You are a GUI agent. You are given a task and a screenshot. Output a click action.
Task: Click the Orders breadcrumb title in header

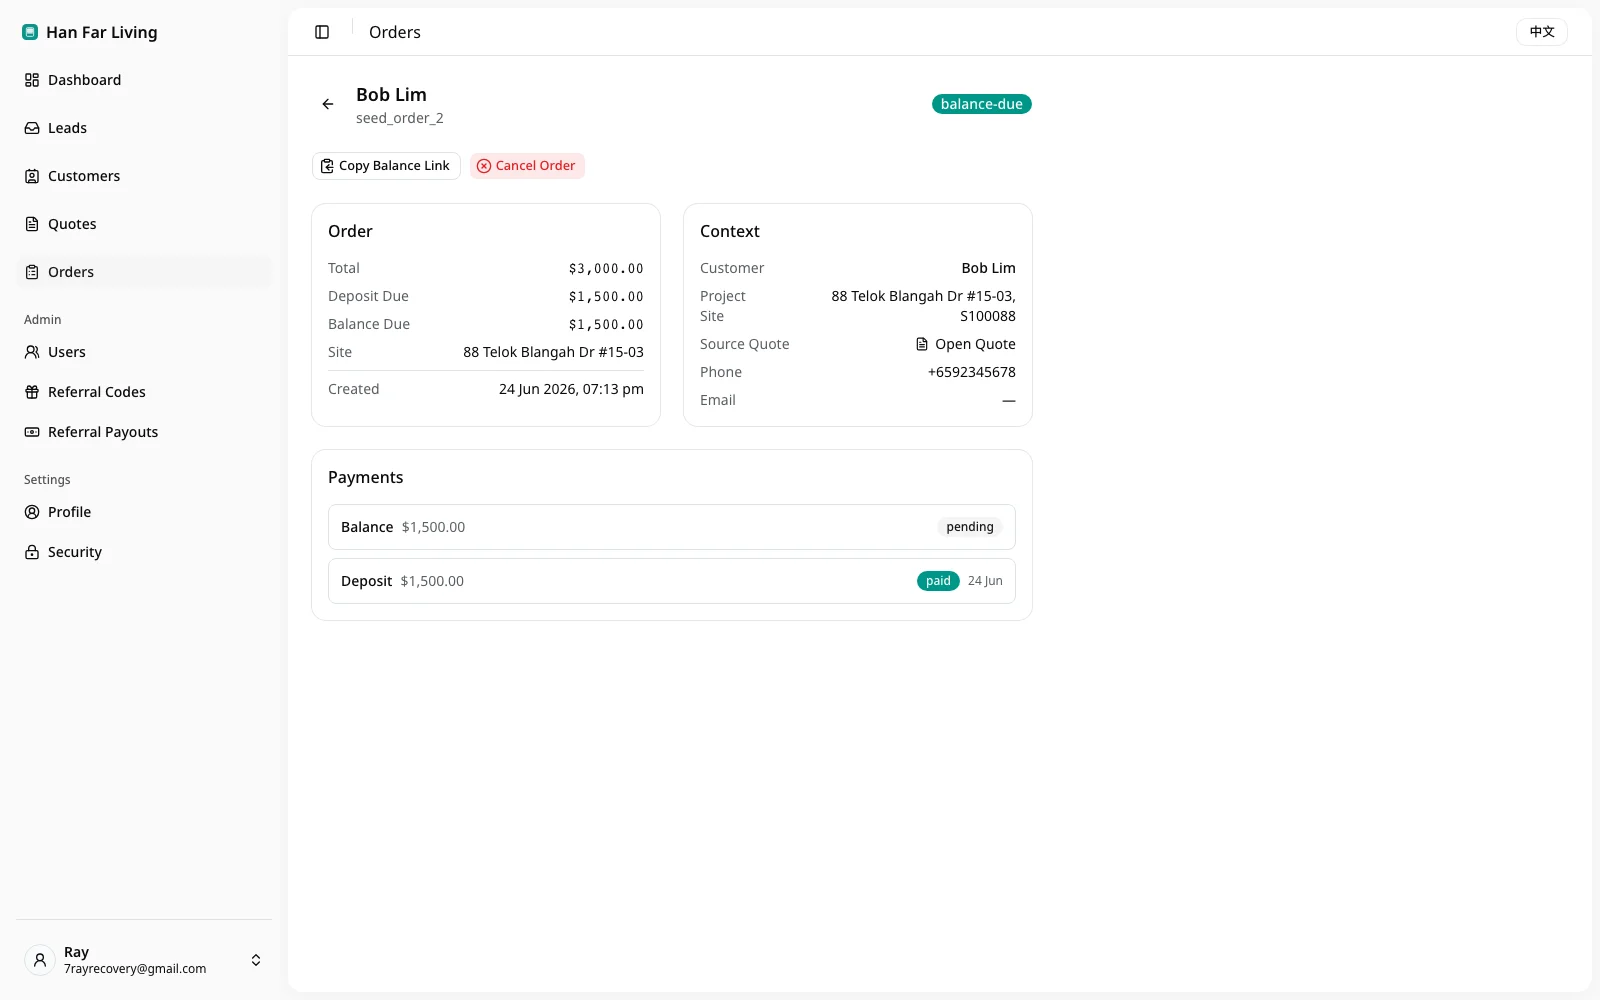[x=395, y=32]
